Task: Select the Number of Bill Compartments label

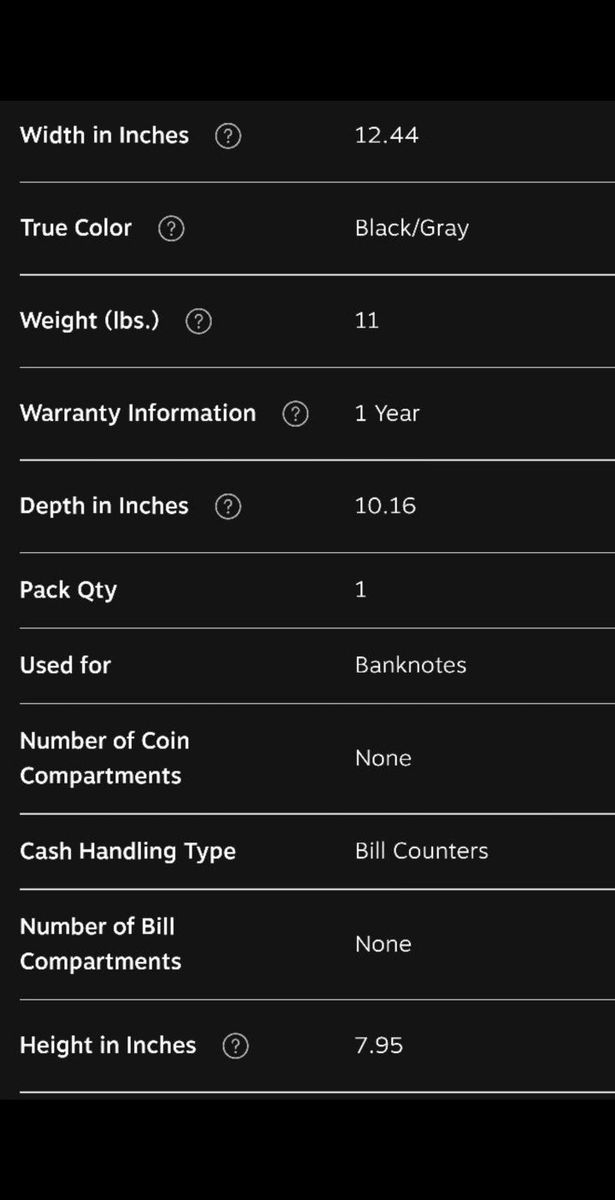Action: pyautogui.click(x=100, y=944)
